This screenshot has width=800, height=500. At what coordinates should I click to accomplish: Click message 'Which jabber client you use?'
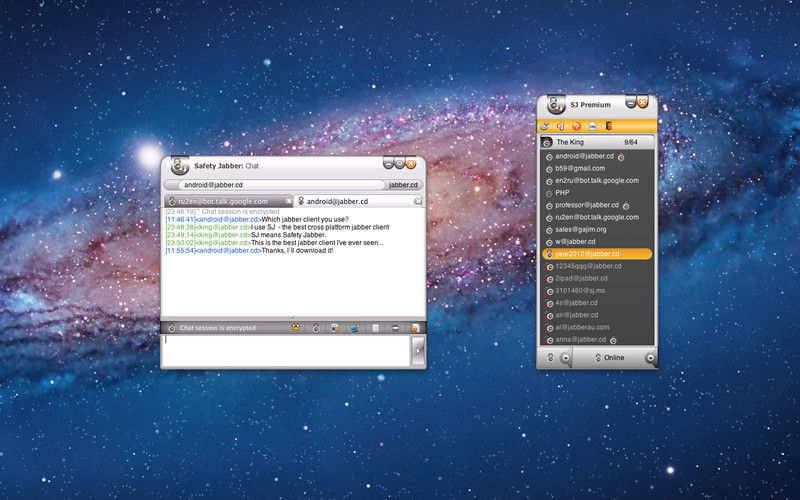point(305,219)
